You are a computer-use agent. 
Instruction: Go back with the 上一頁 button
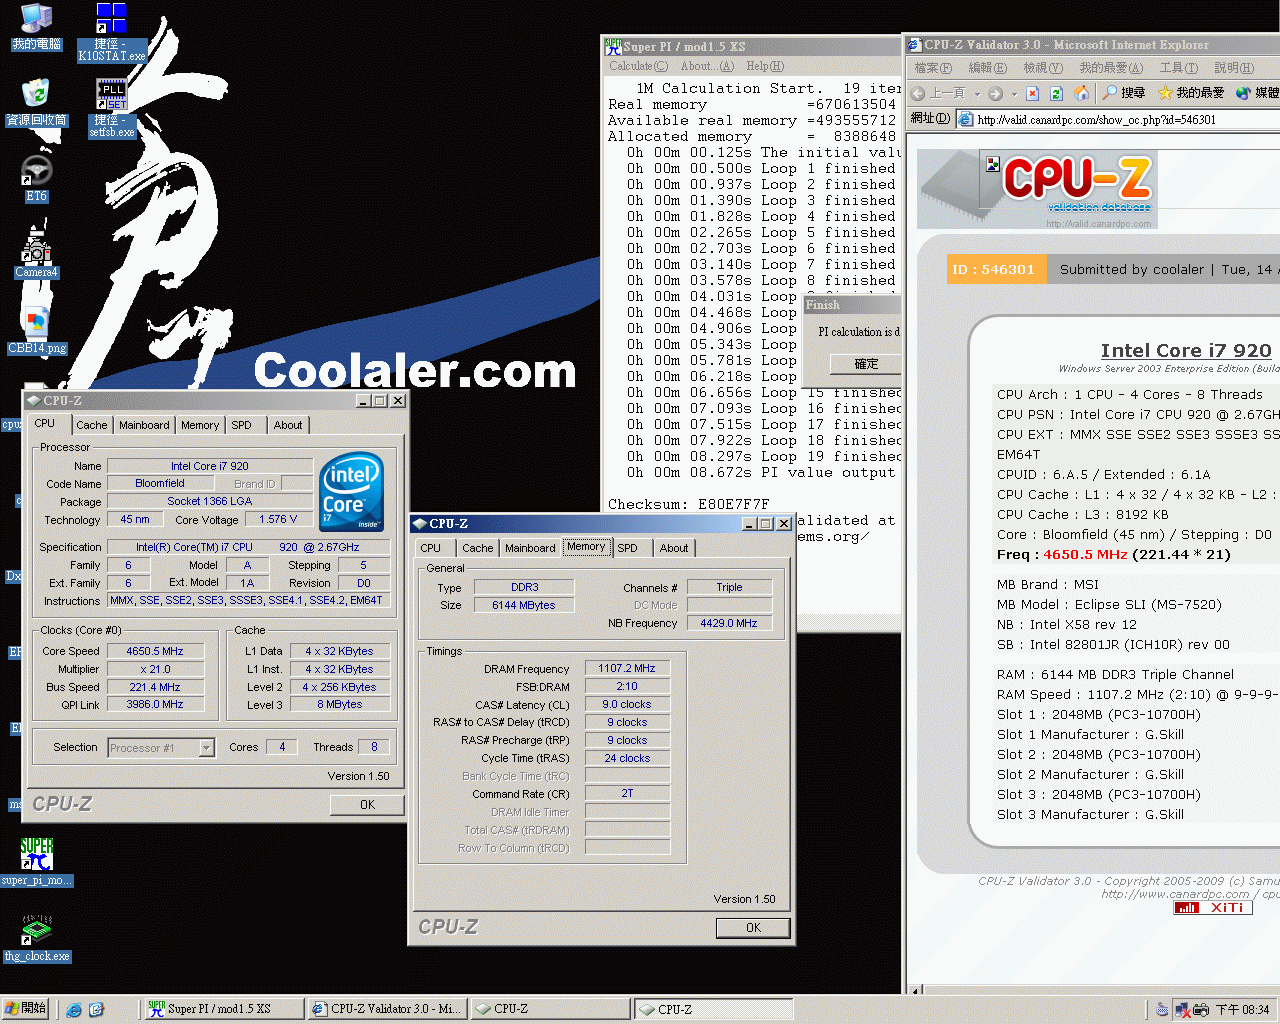coord(939,93)
